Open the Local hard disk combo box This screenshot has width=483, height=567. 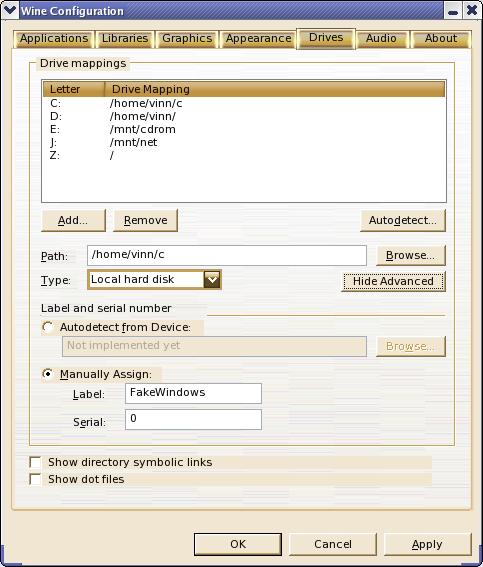coord(154,280)
